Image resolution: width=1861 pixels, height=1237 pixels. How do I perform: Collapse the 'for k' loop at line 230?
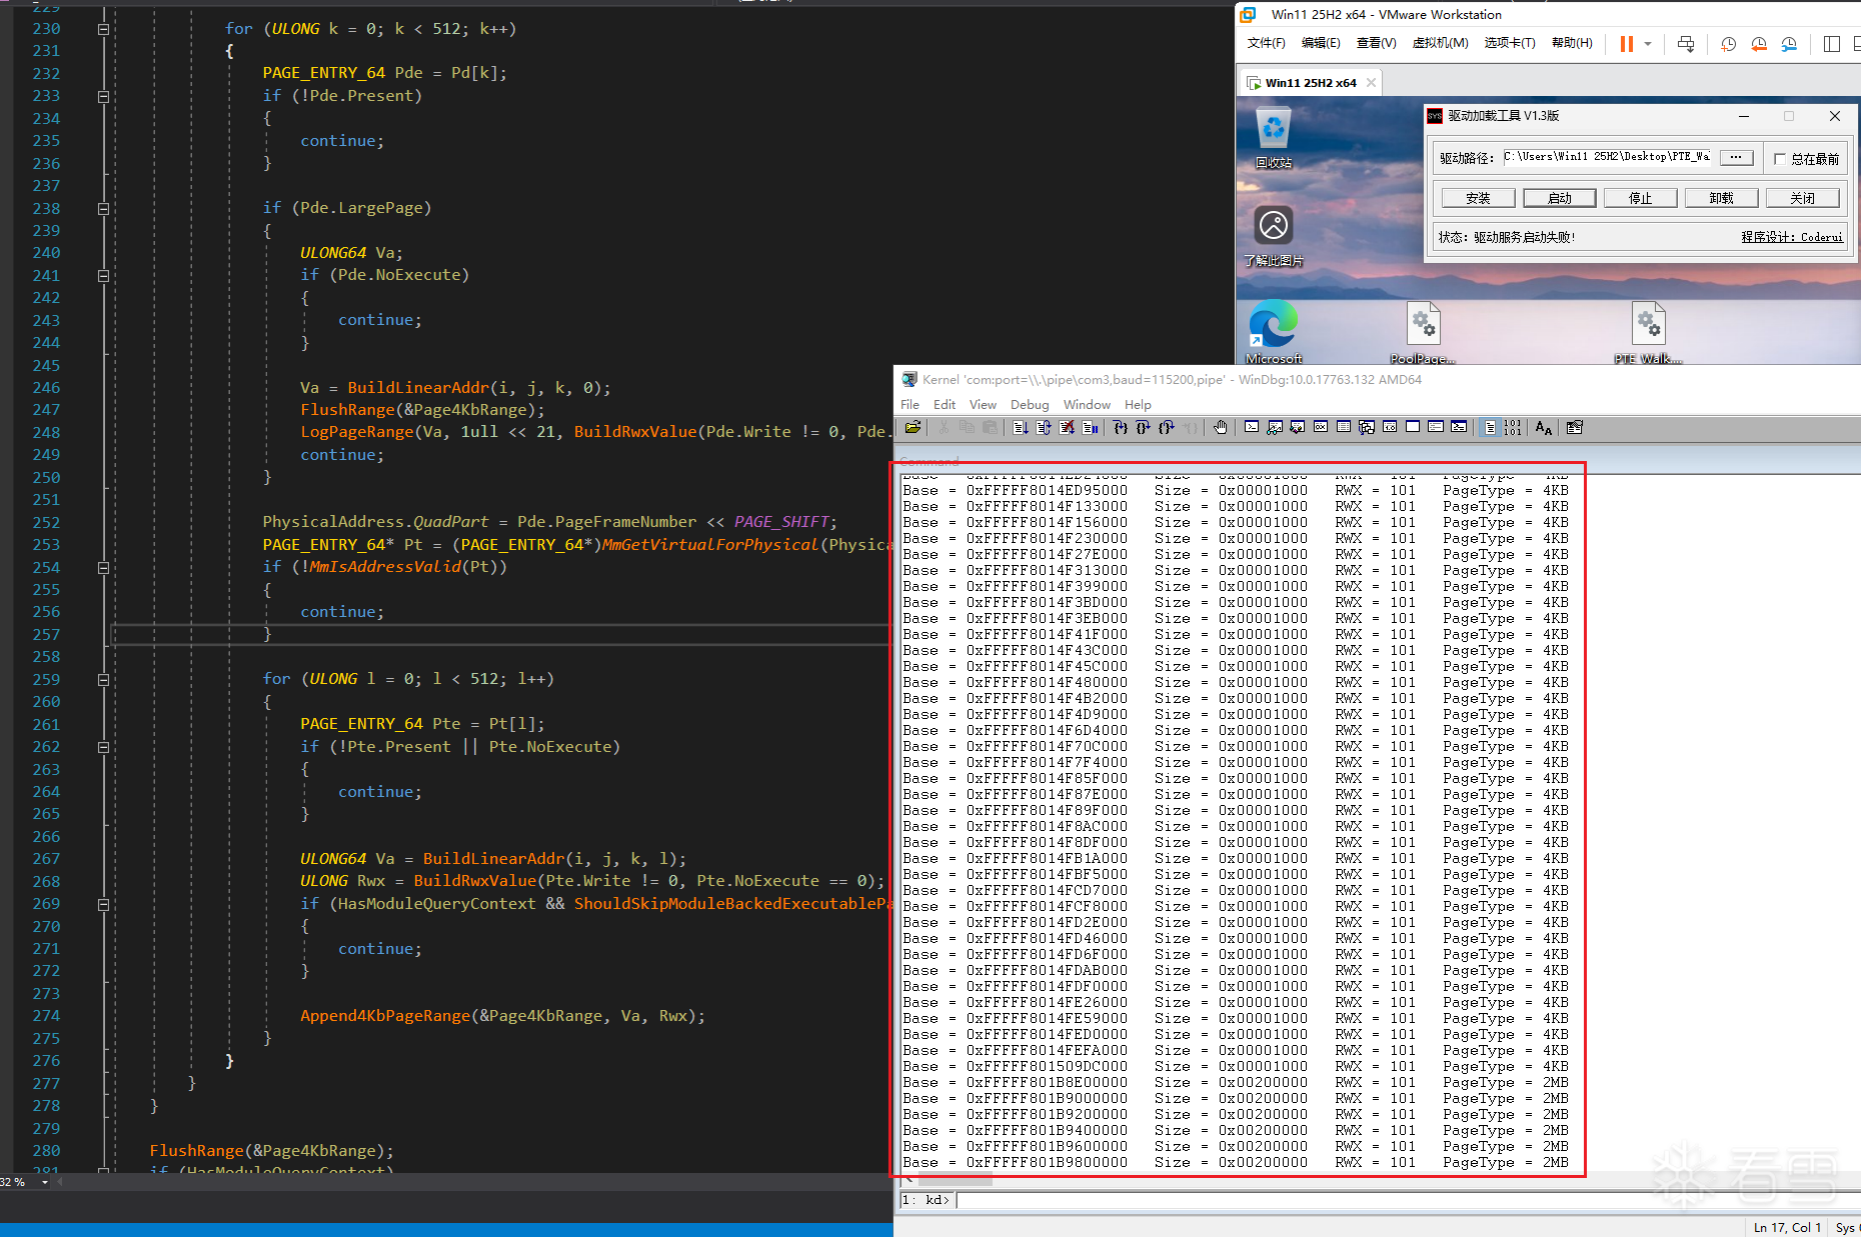click(x=103, y=30)
